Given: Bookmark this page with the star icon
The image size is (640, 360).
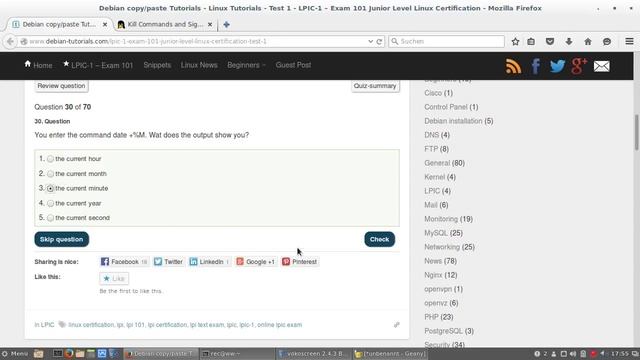Looking at the screenshot, I should (515, 41).
